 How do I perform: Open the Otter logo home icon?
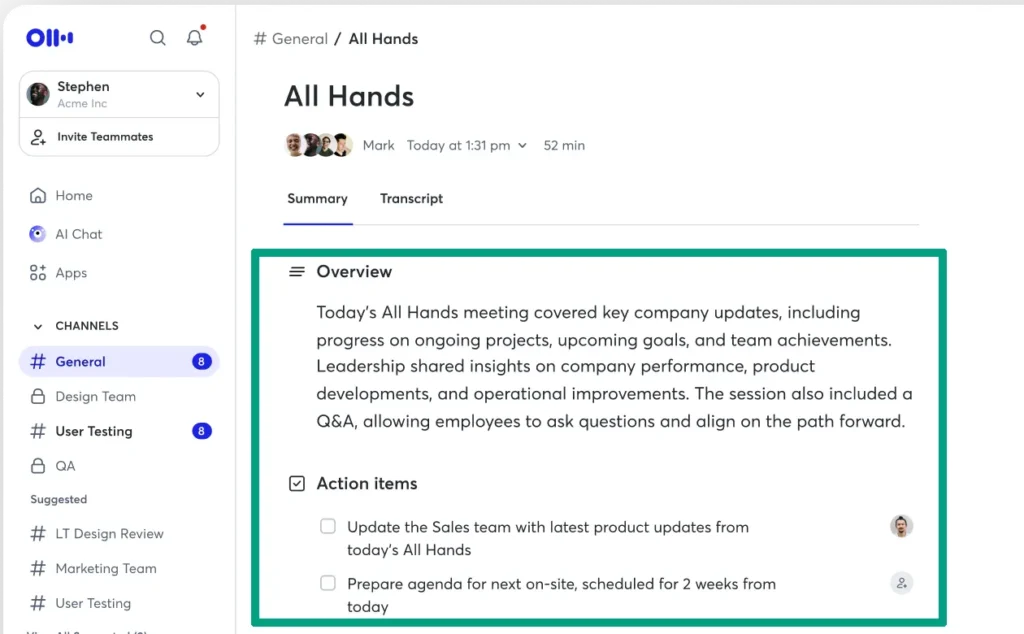point(48,36)
